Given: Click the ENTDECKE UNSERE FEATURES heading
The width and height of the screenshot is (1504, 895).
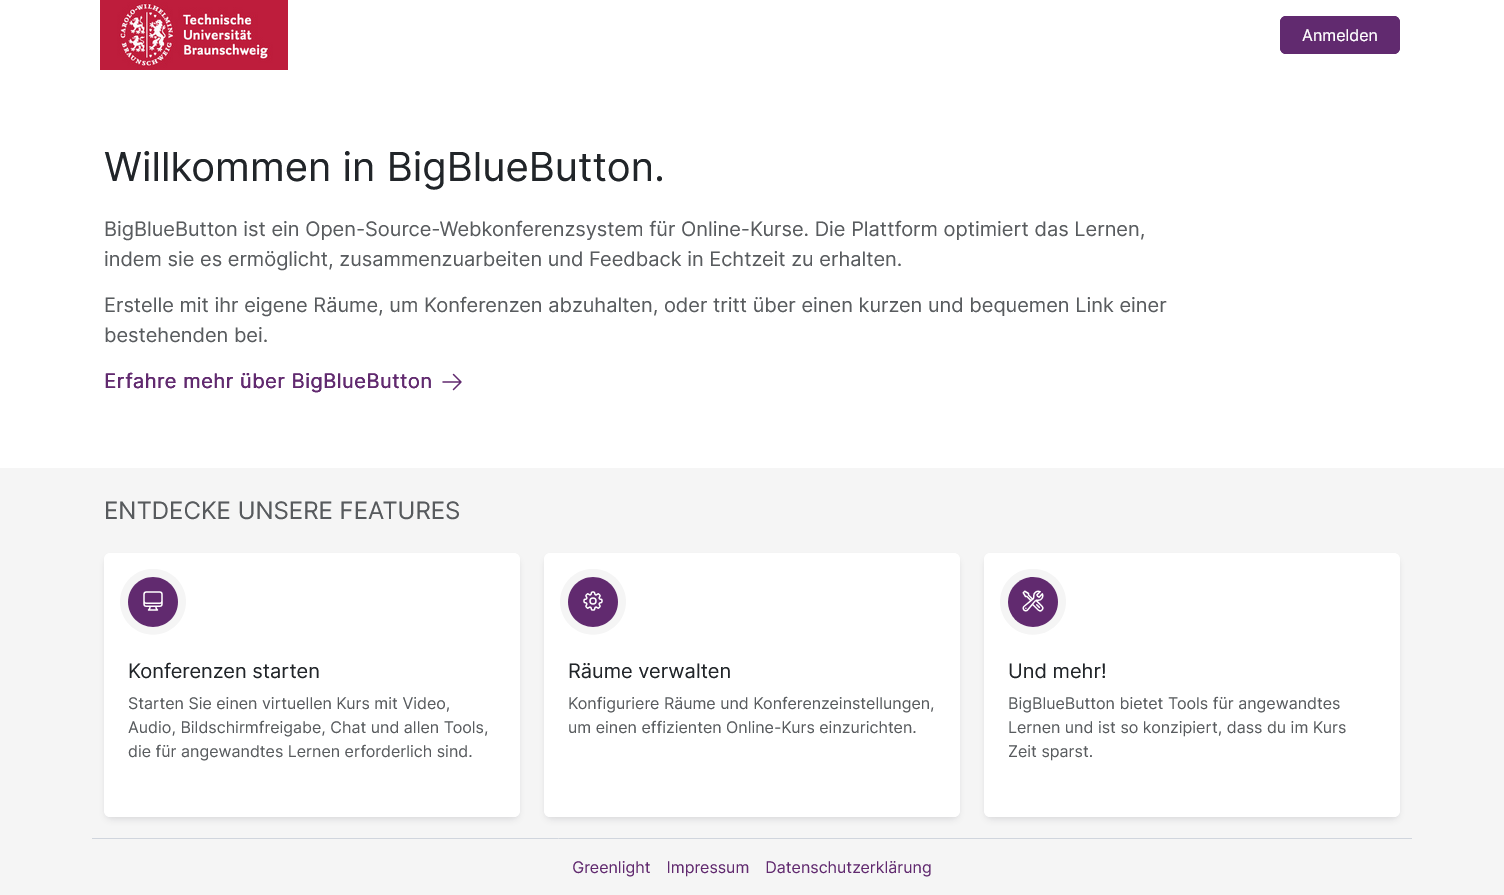Looking at the screenshot, I should point(282,511).
